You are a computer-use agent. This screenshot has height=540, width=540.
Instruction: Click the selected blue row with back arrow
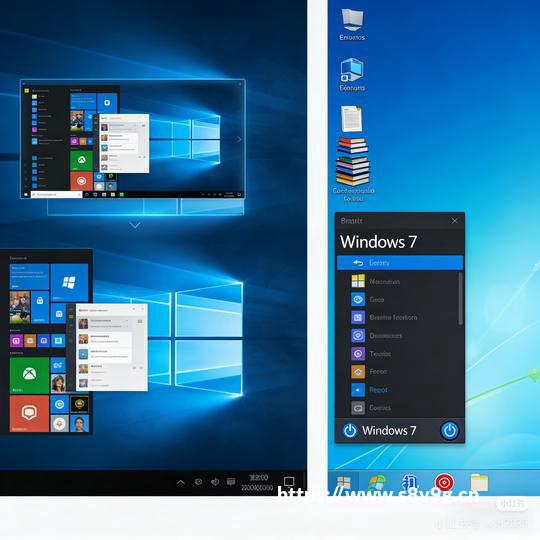pos(400,263)
